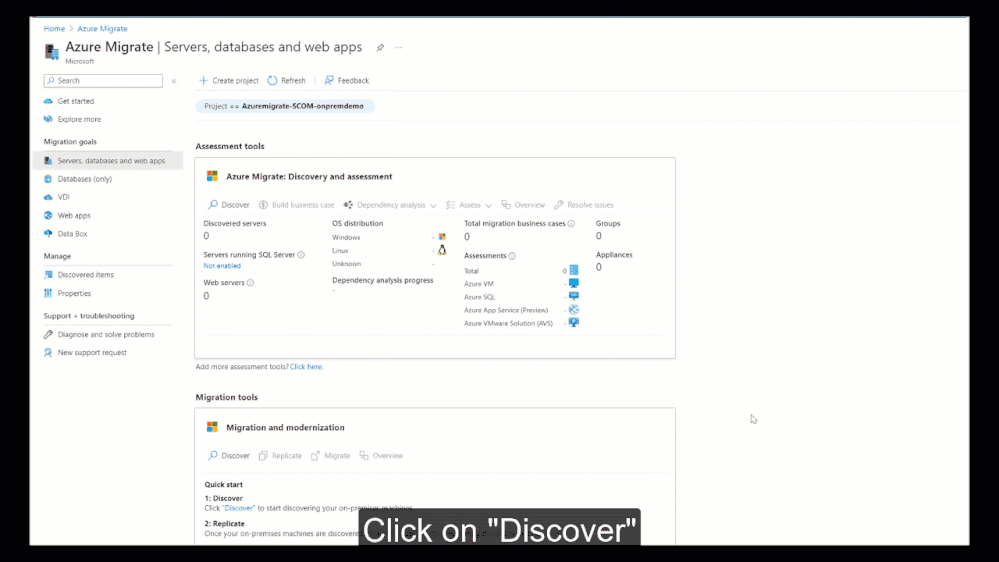
Task: Open the more options ellipsis in header
Action: (398, 48)
